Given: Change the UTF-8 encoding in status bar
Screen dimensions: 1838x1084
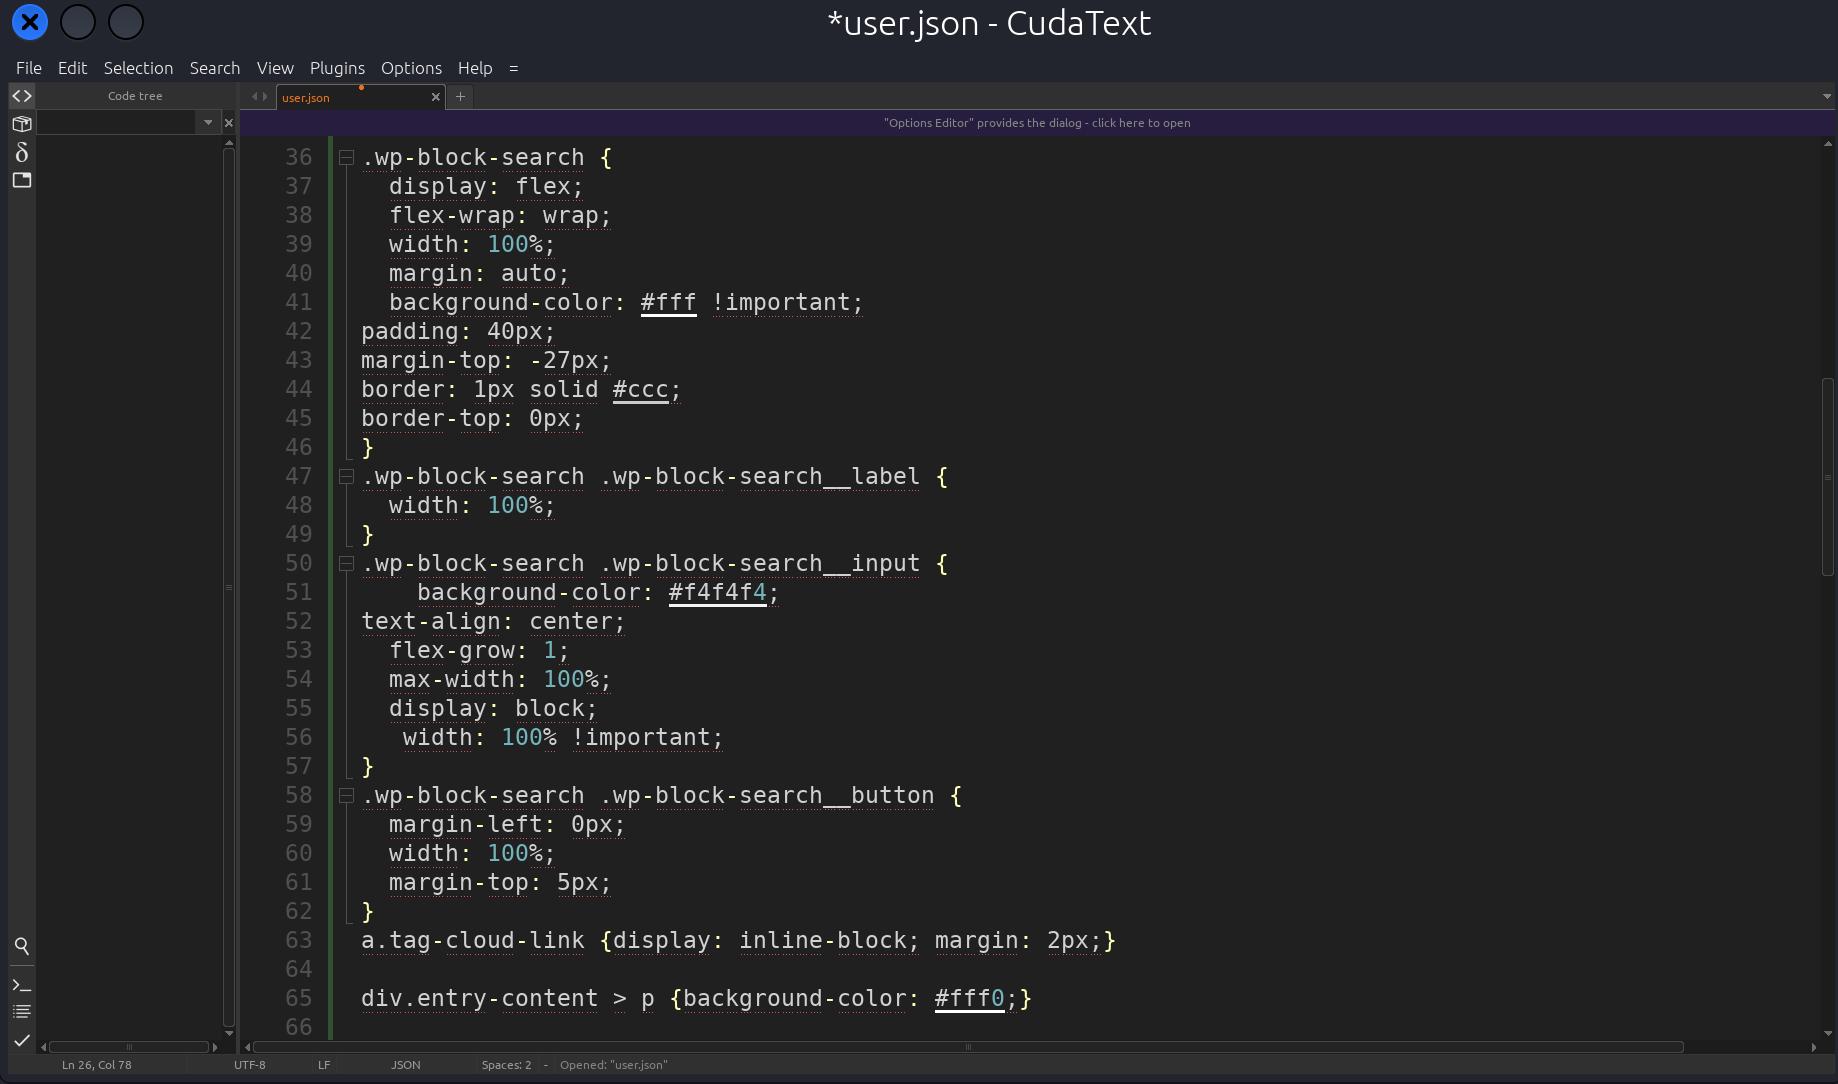Looking at the screenshot, I should (249, 1065).
